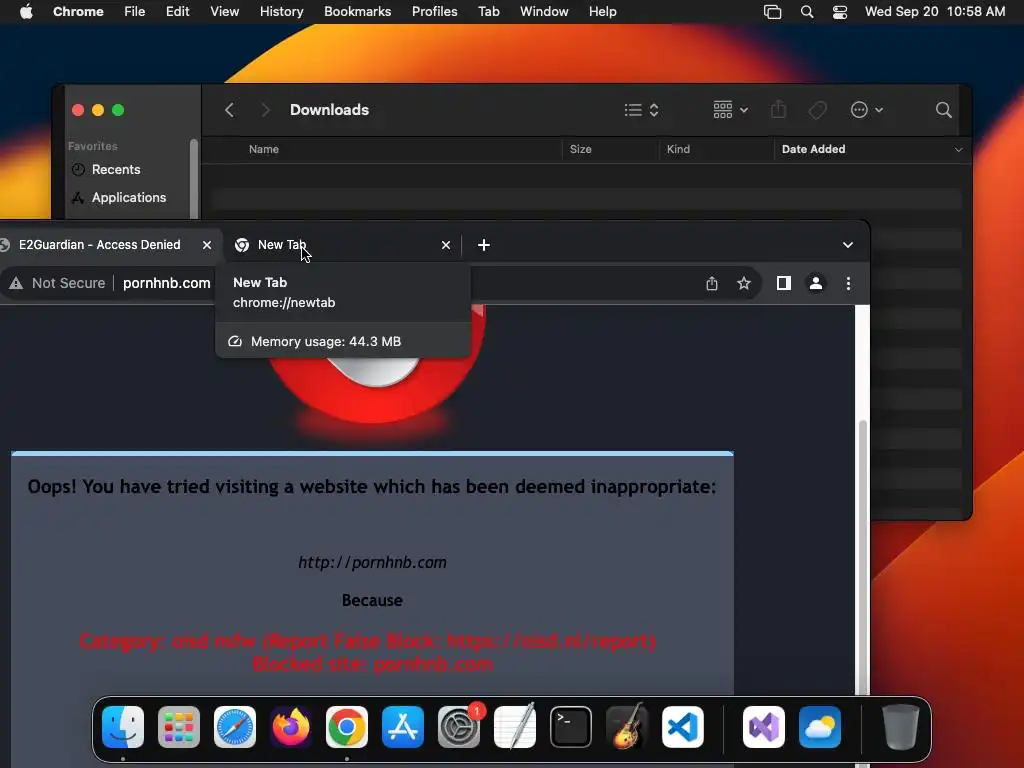Open App Store from the Dock

403,727
